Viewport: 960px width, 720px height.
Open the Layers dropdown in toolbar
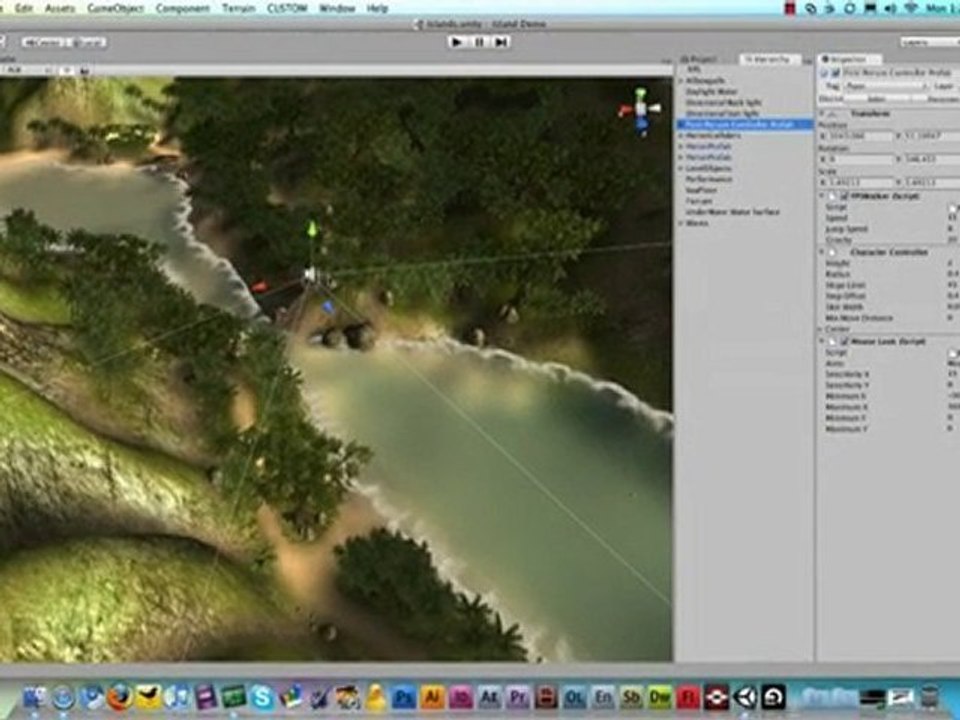click(x=929, y=42)
